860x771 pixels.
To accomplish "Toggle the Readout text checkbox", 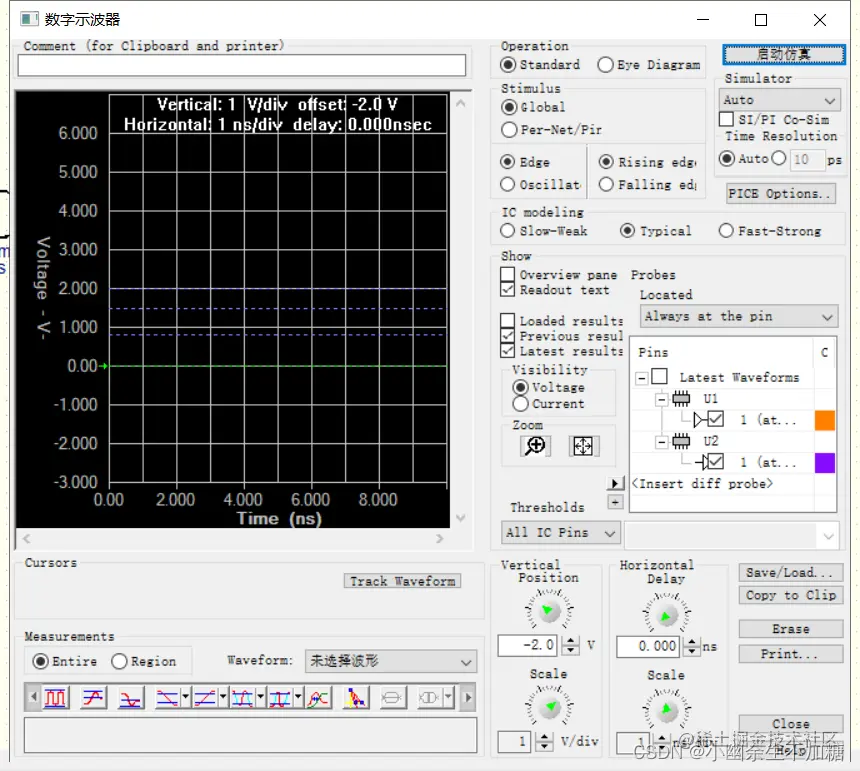I will (x=508, y=289).
